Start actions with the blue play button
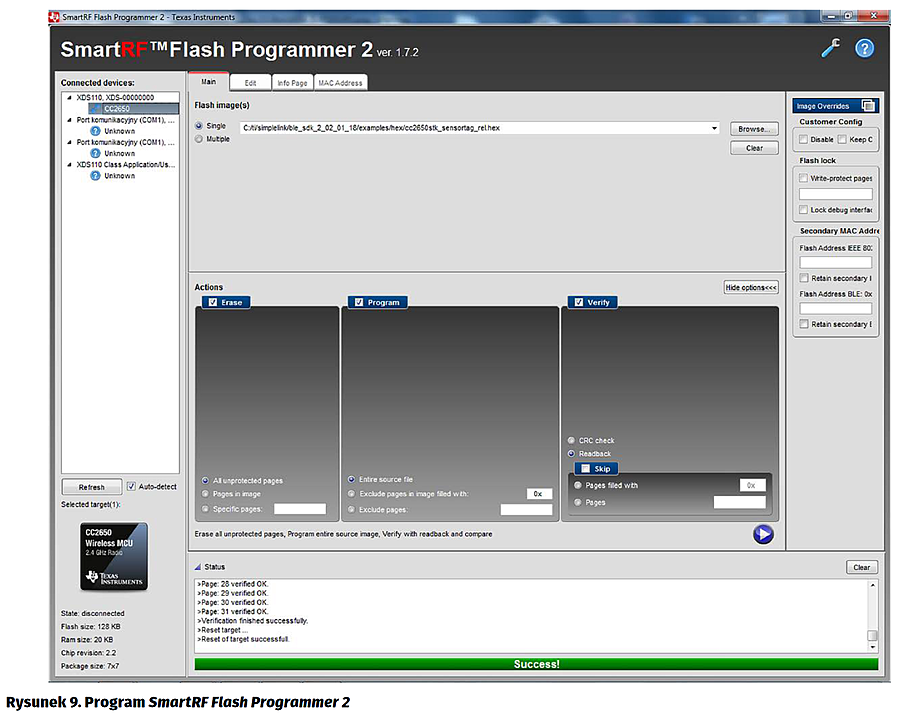This screenshot has height=714, width=900. click(x=763, y=534)
